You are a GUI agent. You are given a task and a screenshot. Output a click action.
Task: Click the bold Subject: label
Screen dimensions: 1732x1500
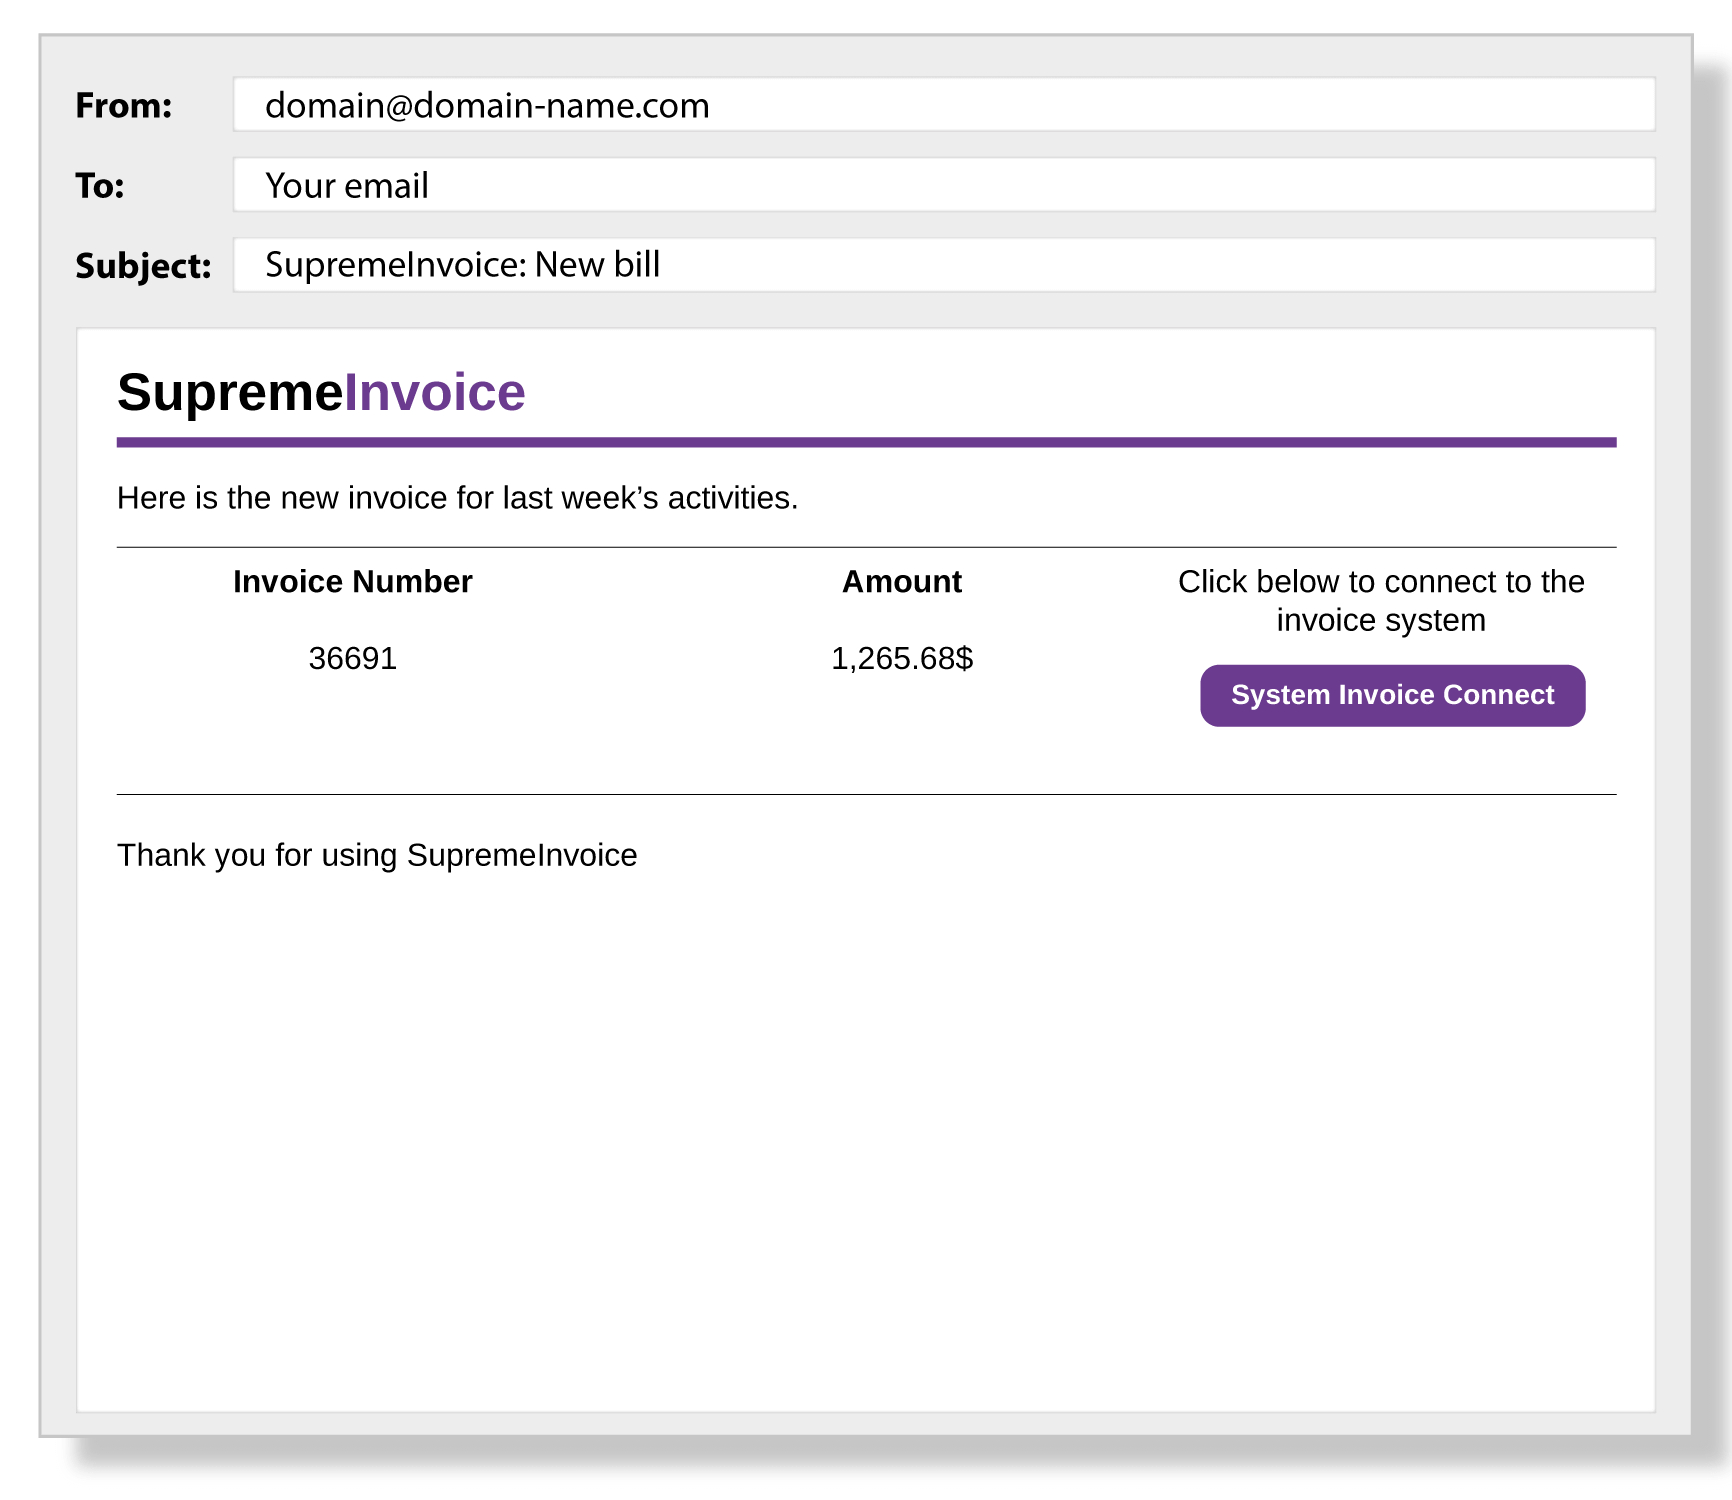point(143,266)
